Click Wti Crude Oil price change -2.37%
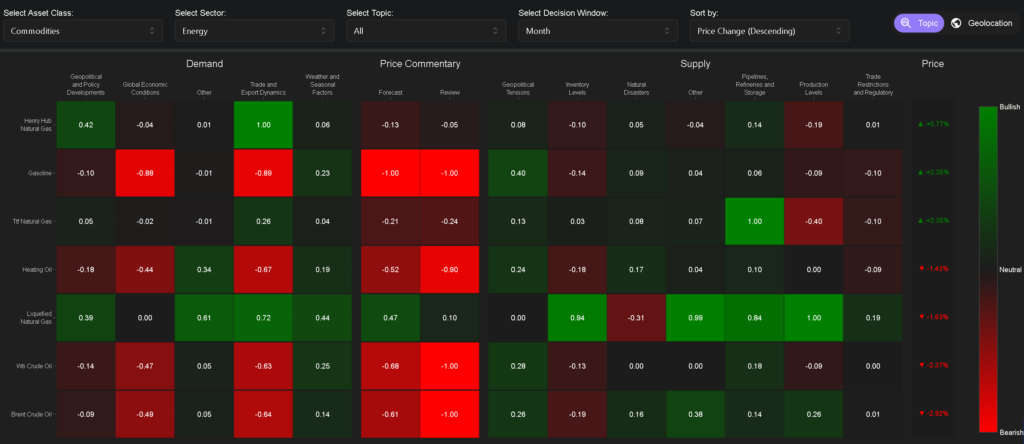Viewport: 1024px width, 444px height. pos(933,365)
